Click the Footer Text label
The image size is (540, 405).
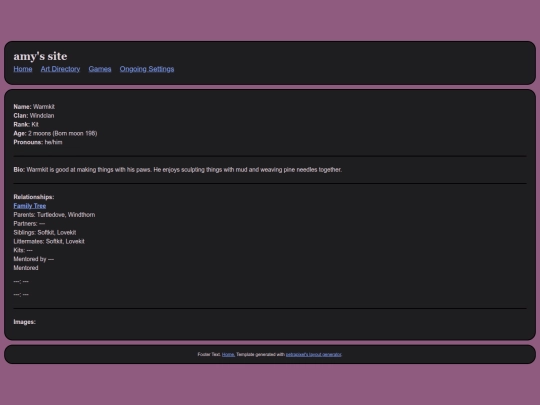pos(209,354)
